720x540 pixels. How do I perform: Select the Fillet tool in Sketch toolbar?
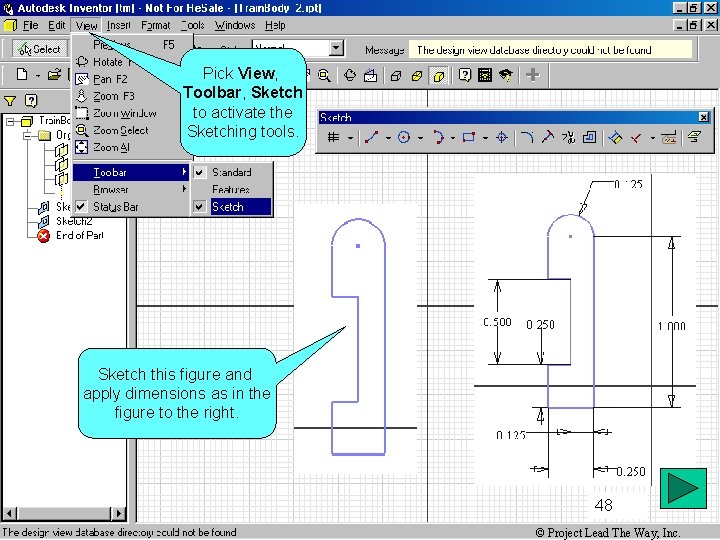(x=528, y=137)
